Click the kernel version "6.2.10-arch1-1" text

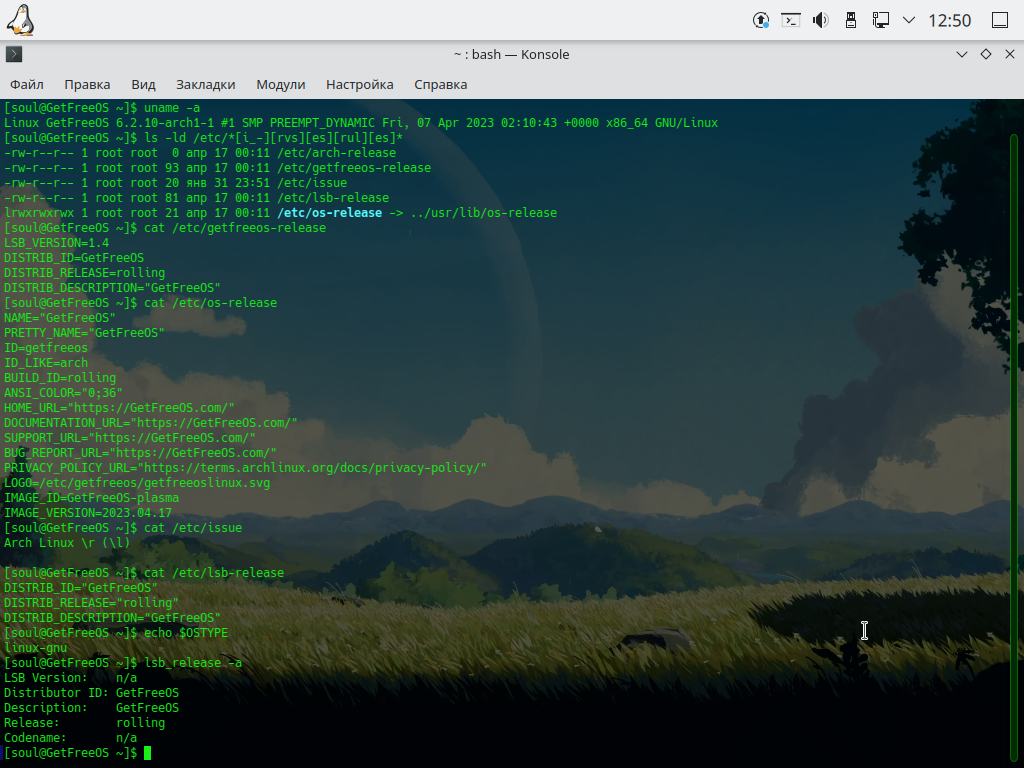[165, 123]
